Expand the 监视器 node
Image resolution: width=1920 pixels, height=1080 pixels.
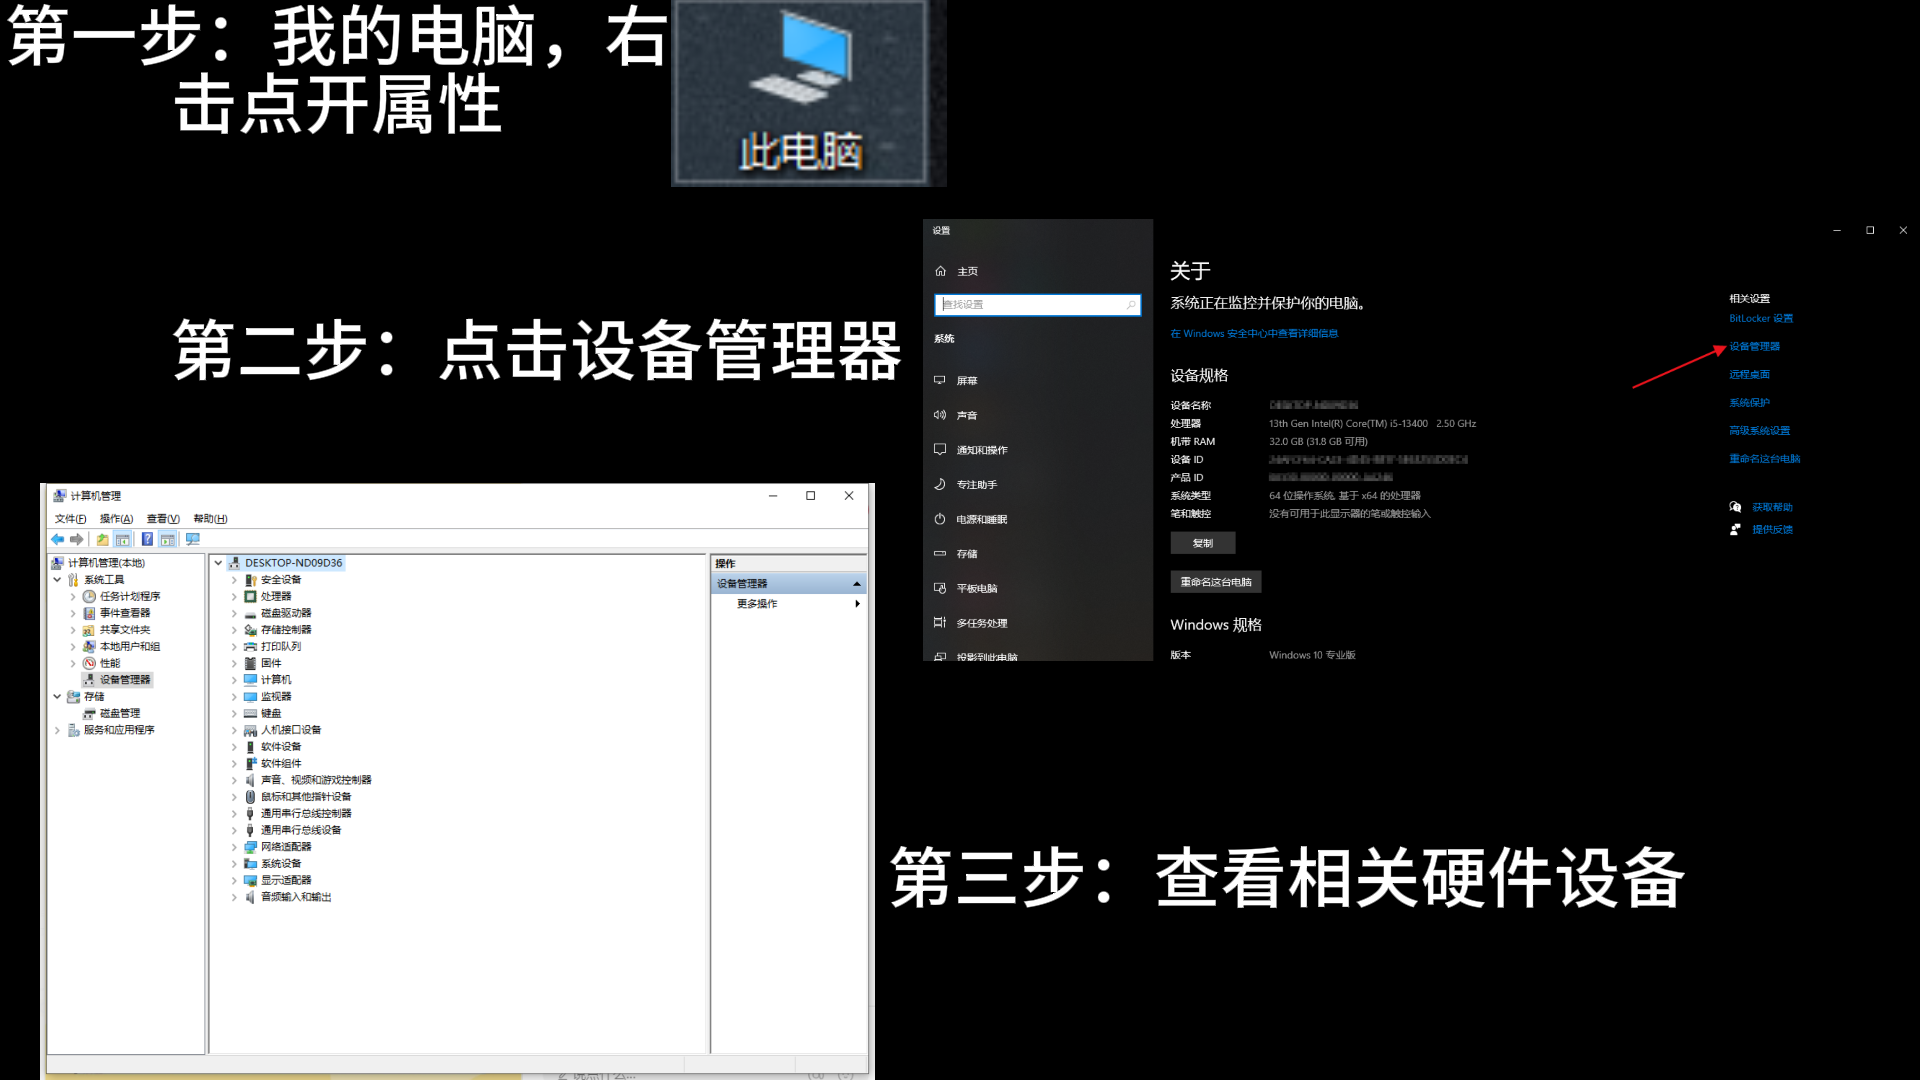pos(234,697)
